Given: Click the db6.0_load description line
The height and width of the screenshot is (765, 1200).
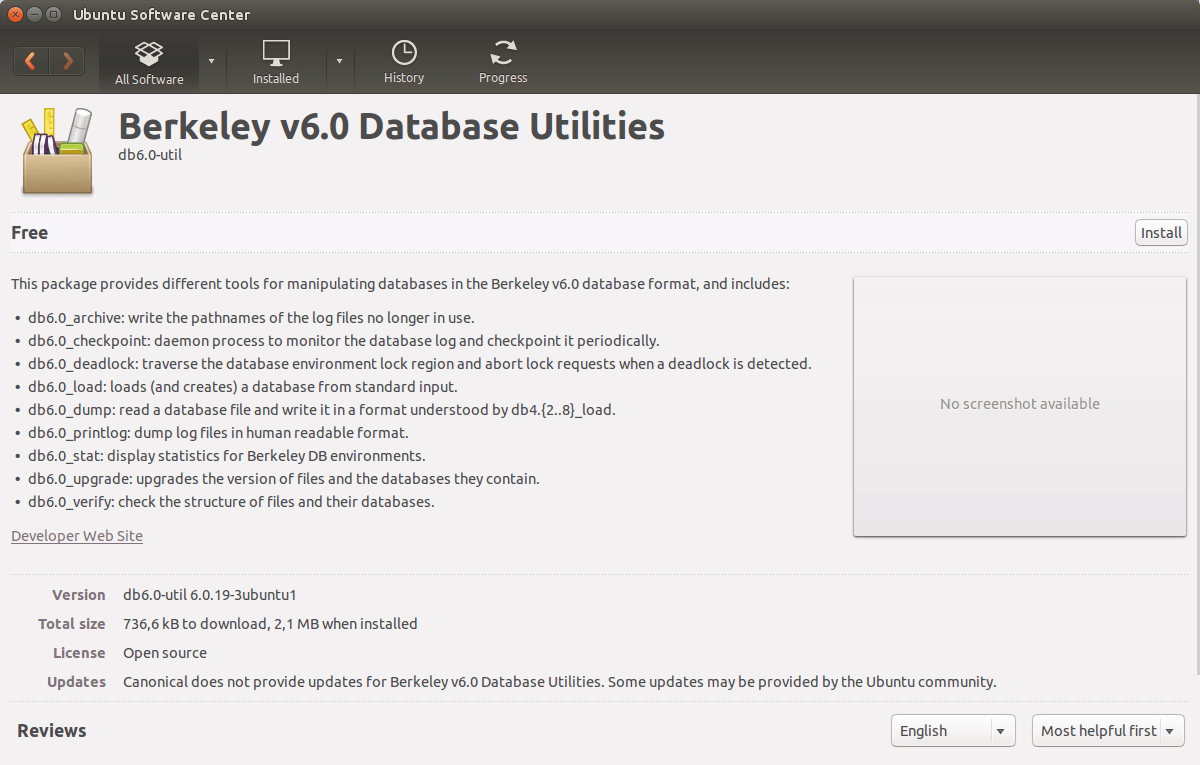Looking at the screenshot, I should [243, 387].
